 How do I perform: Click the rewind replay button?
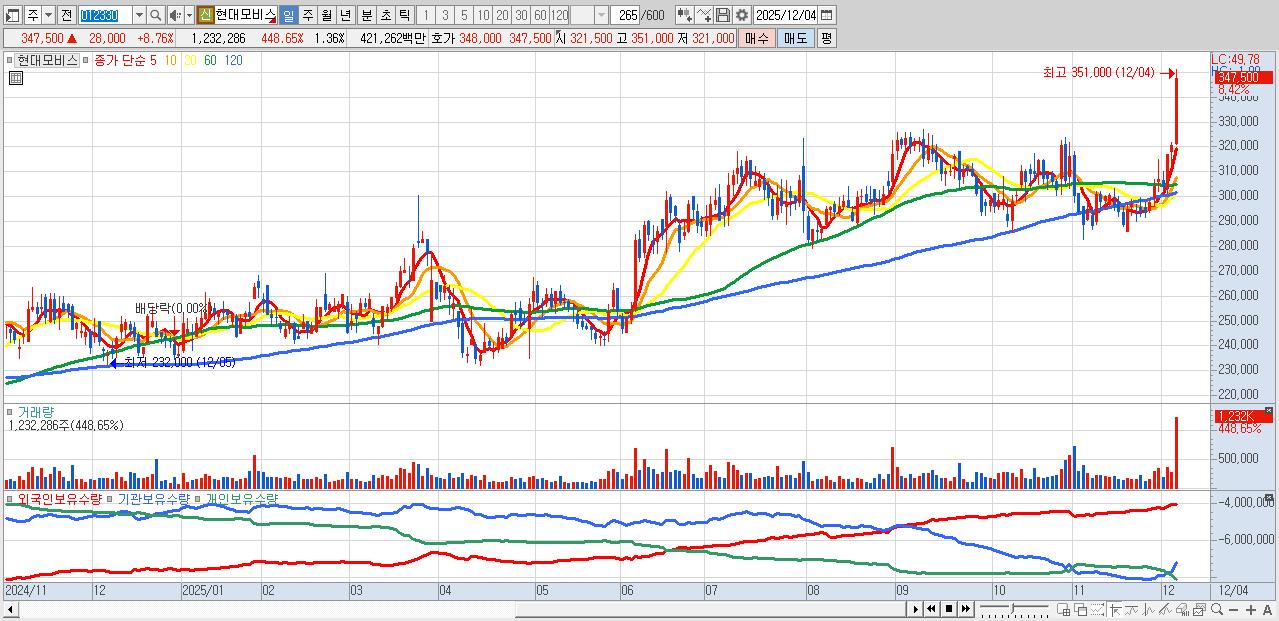pyautogui.click(x=931, y=608)
